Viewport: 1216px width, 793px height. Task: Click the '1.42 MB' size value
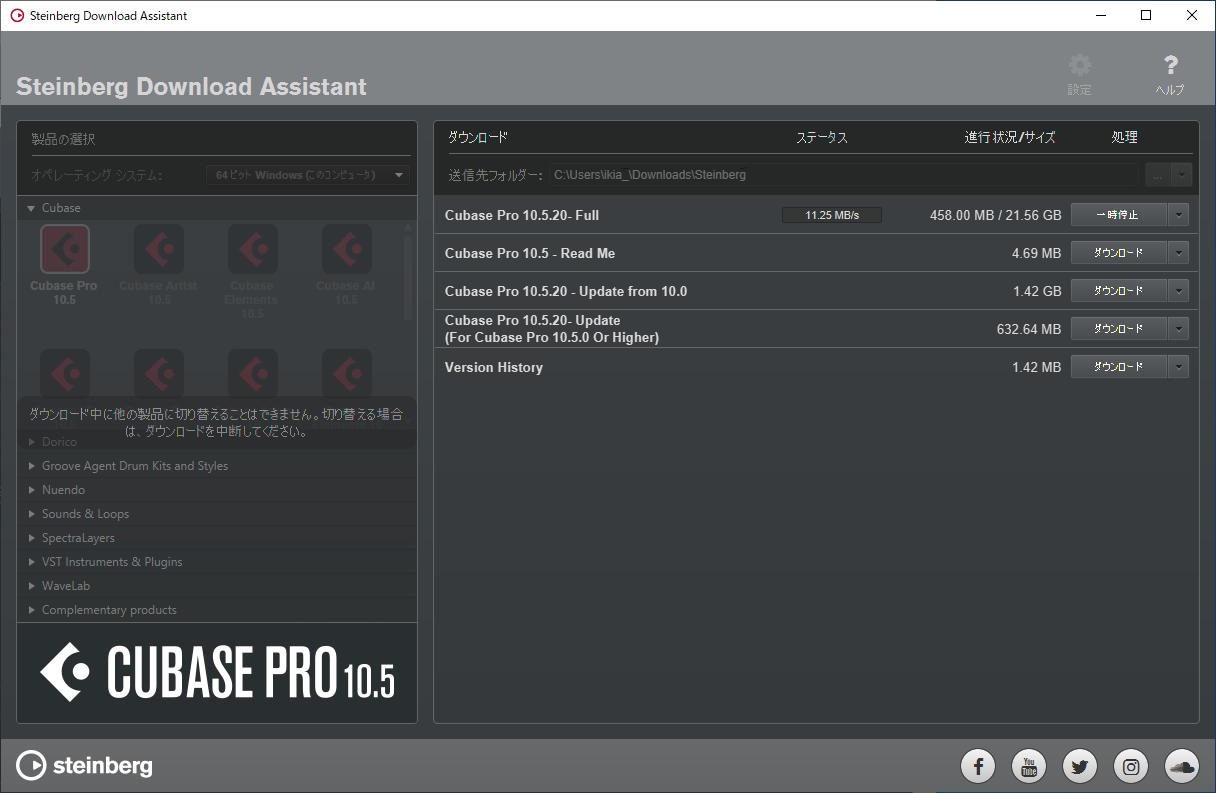1036,367
